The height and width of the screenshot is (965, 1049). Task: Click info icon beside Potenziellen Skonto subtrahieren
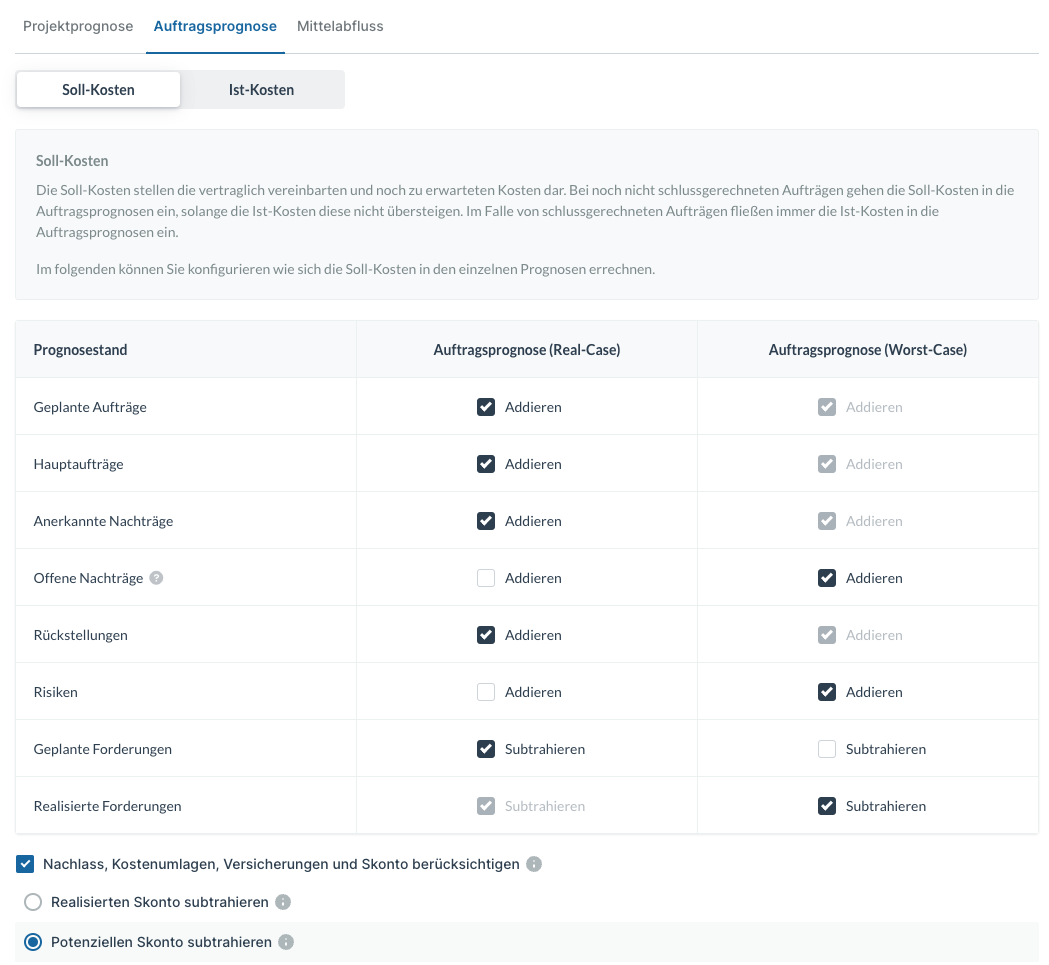[x=286, y=942]
